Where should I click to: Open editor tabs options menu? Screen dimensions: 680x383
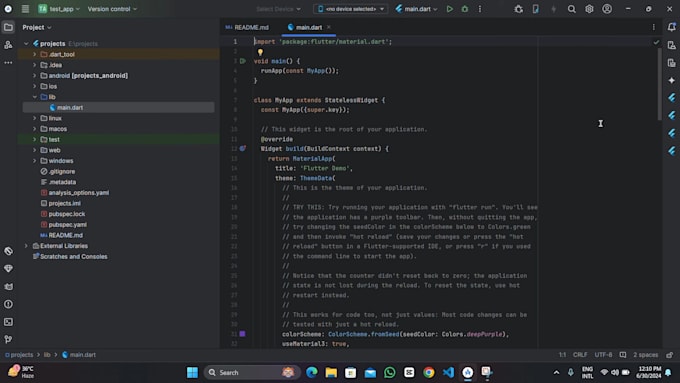(x=654, y=27)
